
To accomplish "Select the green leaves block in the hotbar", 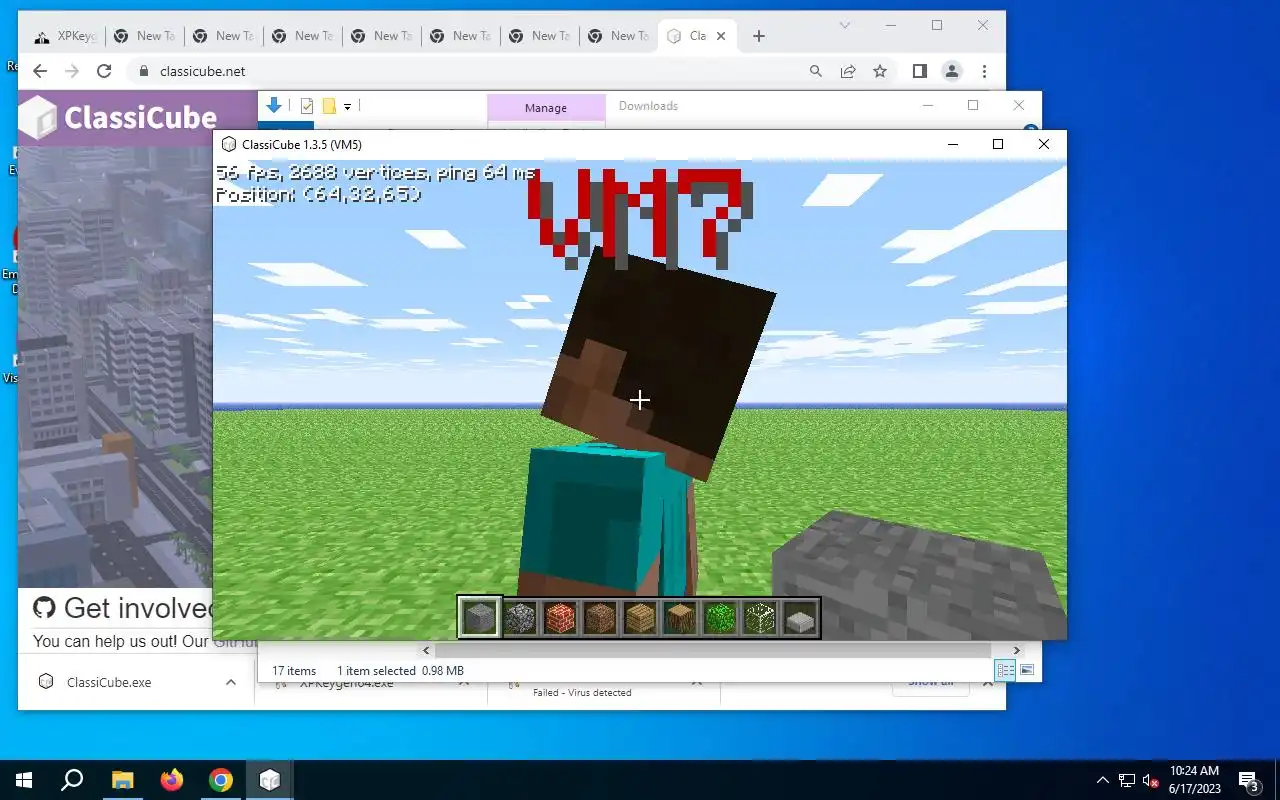I will (720, 618).
